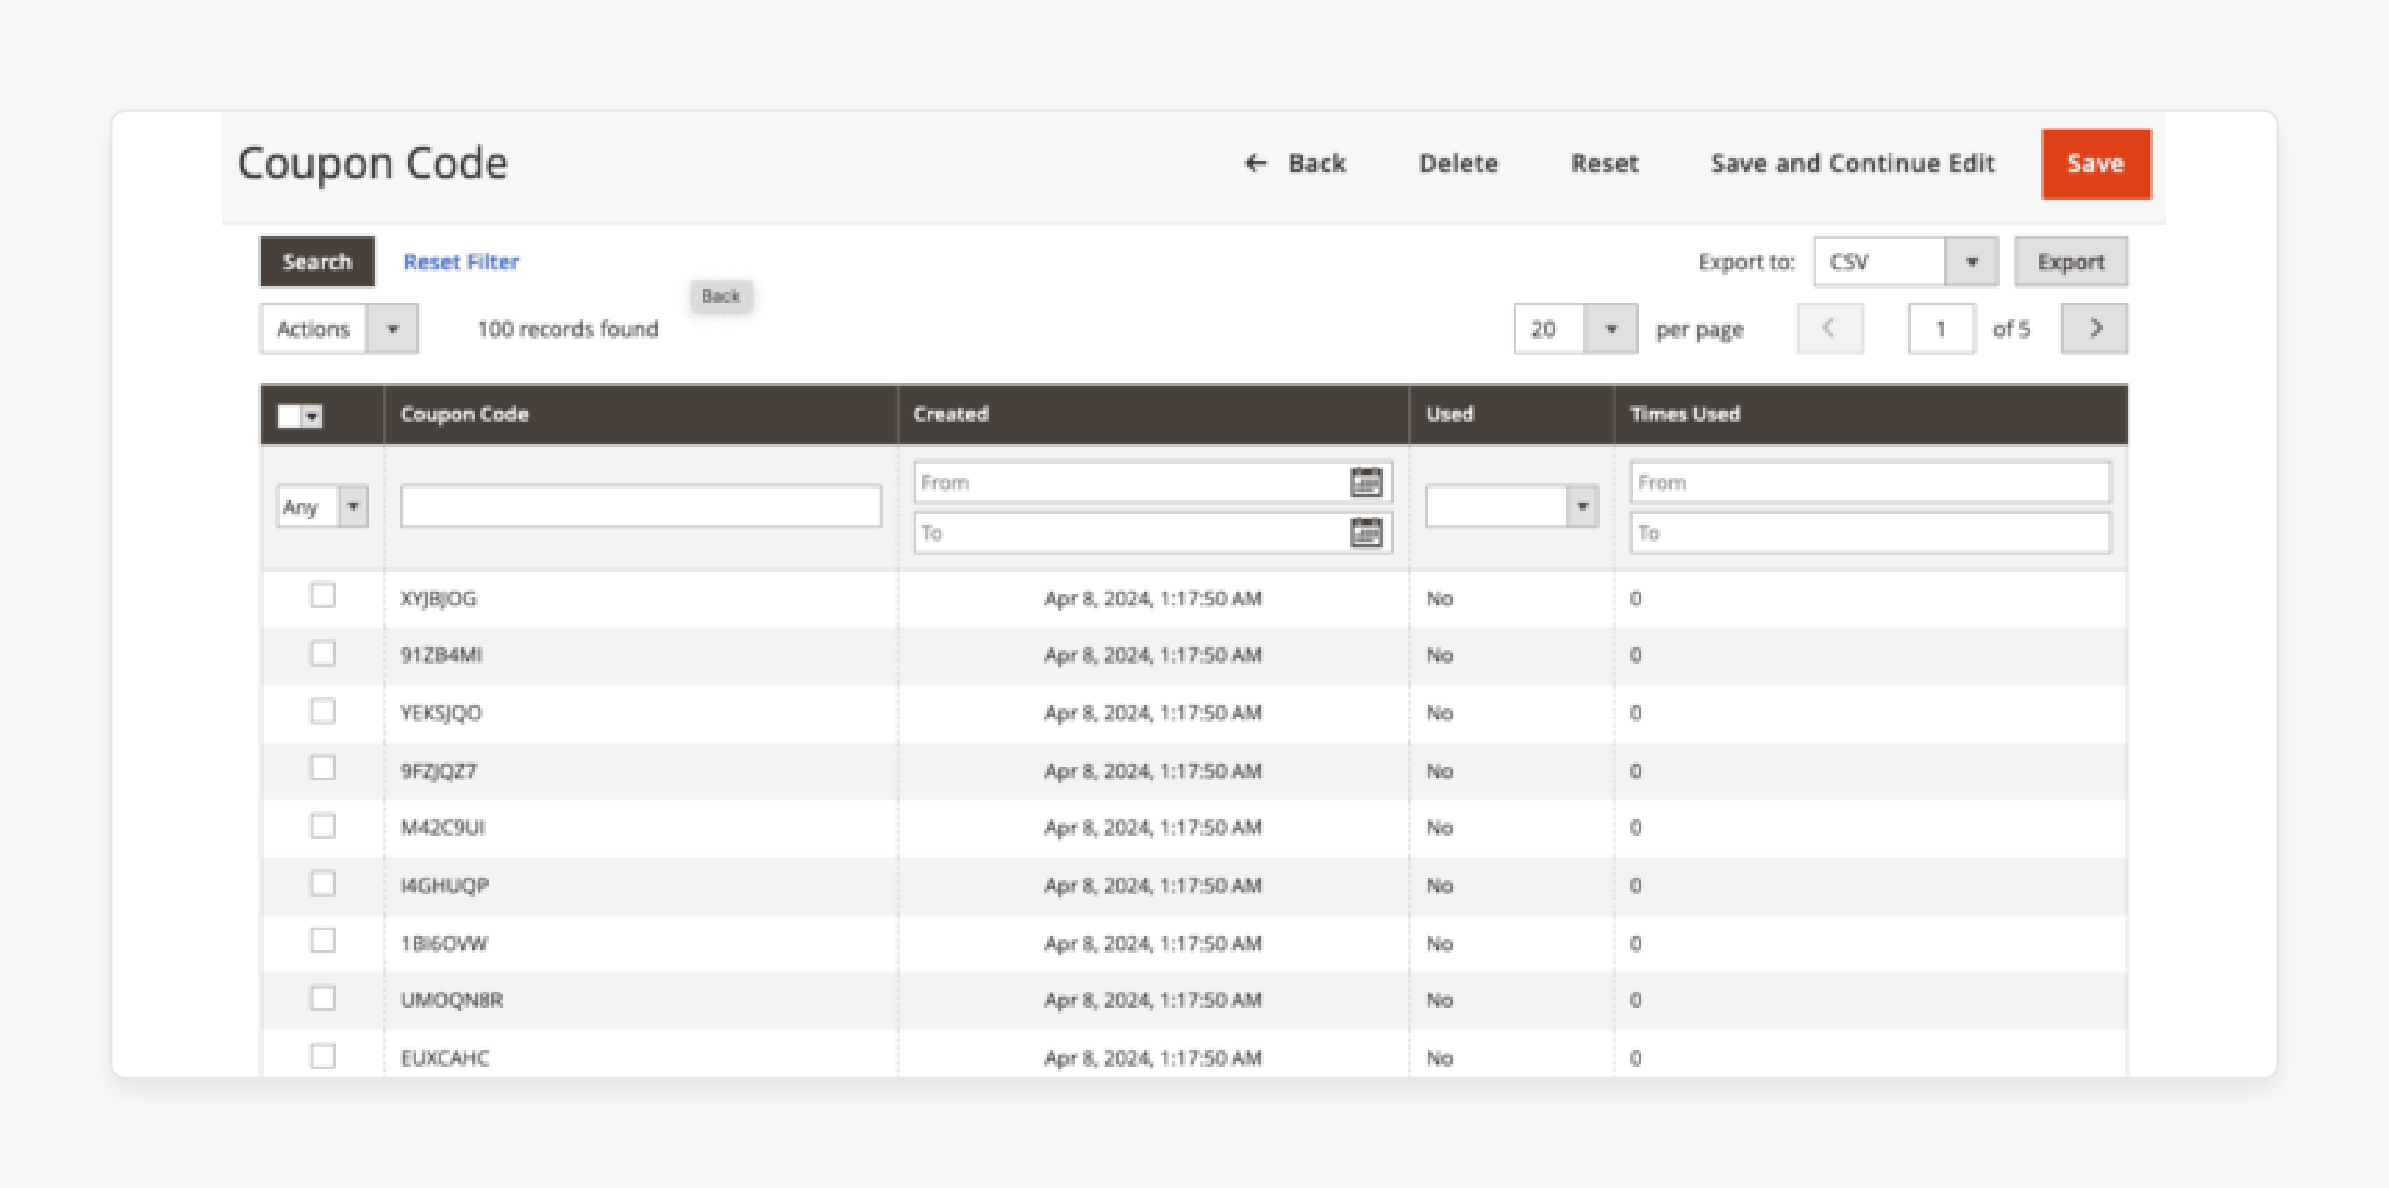Click the coupon code 1BI6OVW text
The width and height of the screenshot is (2389, 1188).
coord(444,944)
